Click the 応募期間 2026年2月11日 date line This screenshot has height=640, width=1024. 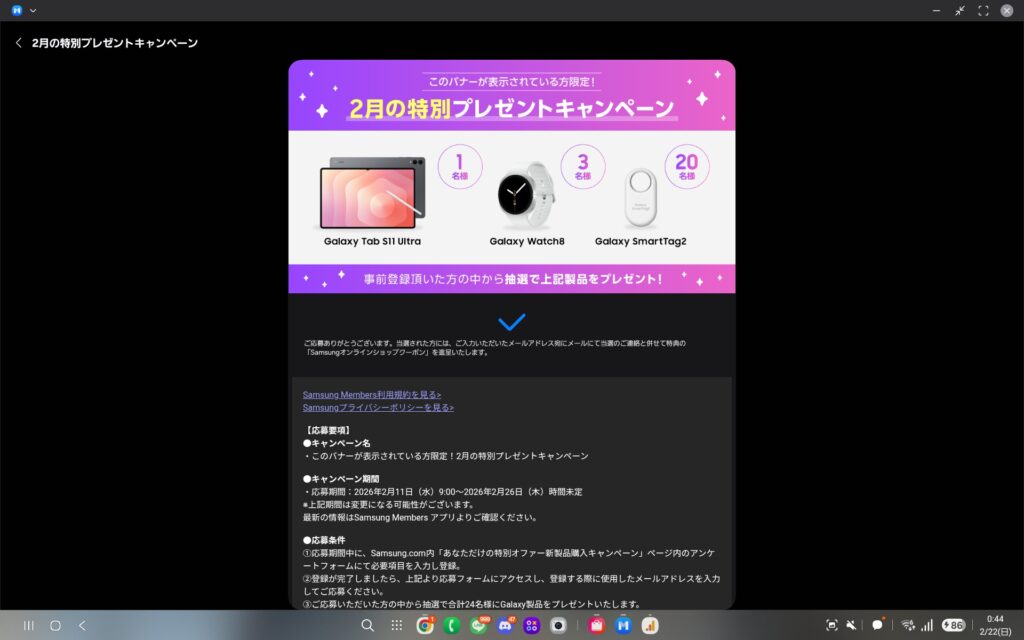tap(443, 492)
